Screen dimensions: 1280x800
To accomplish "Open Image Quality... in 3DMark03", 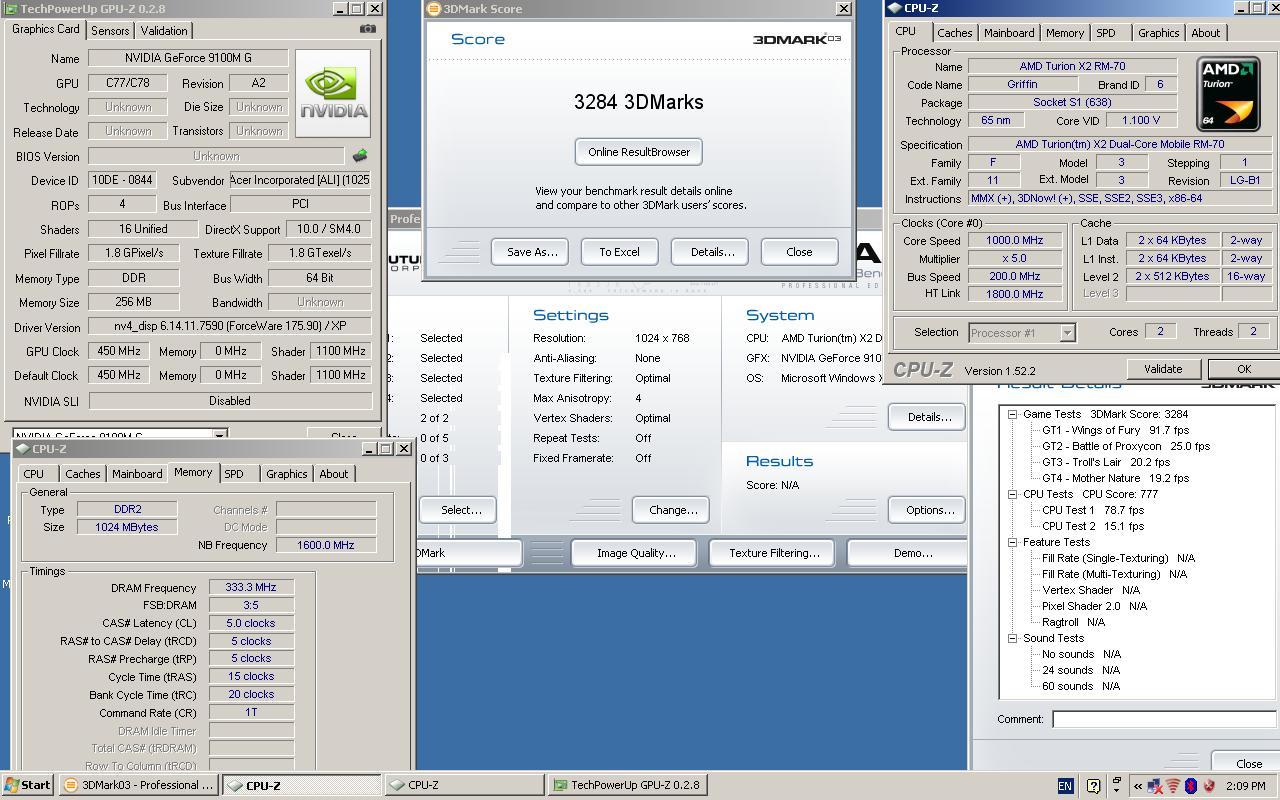I will [636, 553].
